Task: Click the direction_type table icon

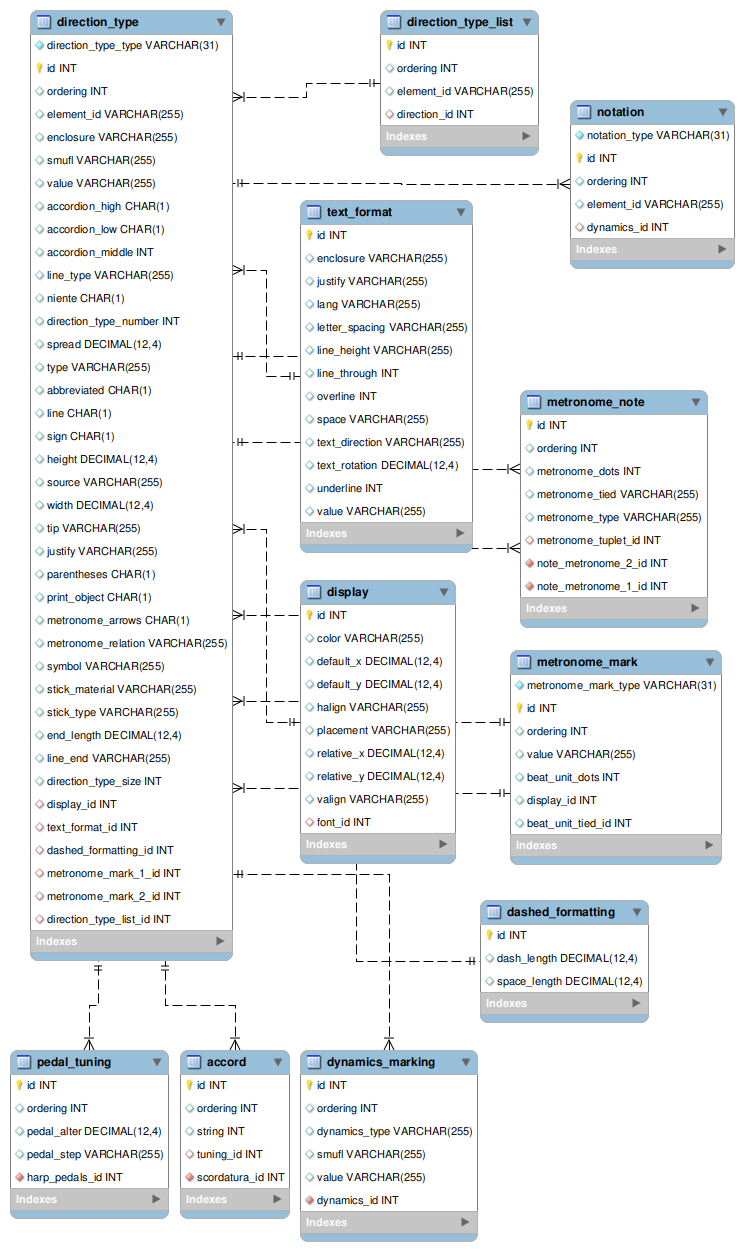Action: [43, 22]
